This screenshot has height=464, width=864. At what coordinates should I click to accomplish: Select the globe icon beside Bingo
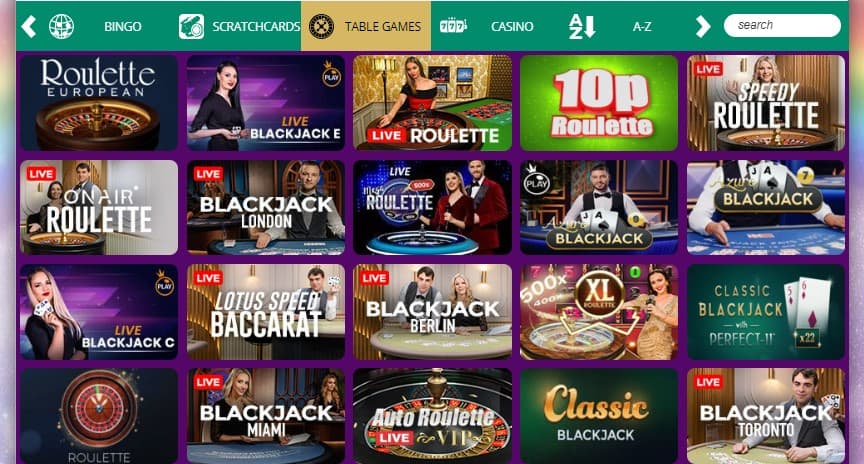61,26
